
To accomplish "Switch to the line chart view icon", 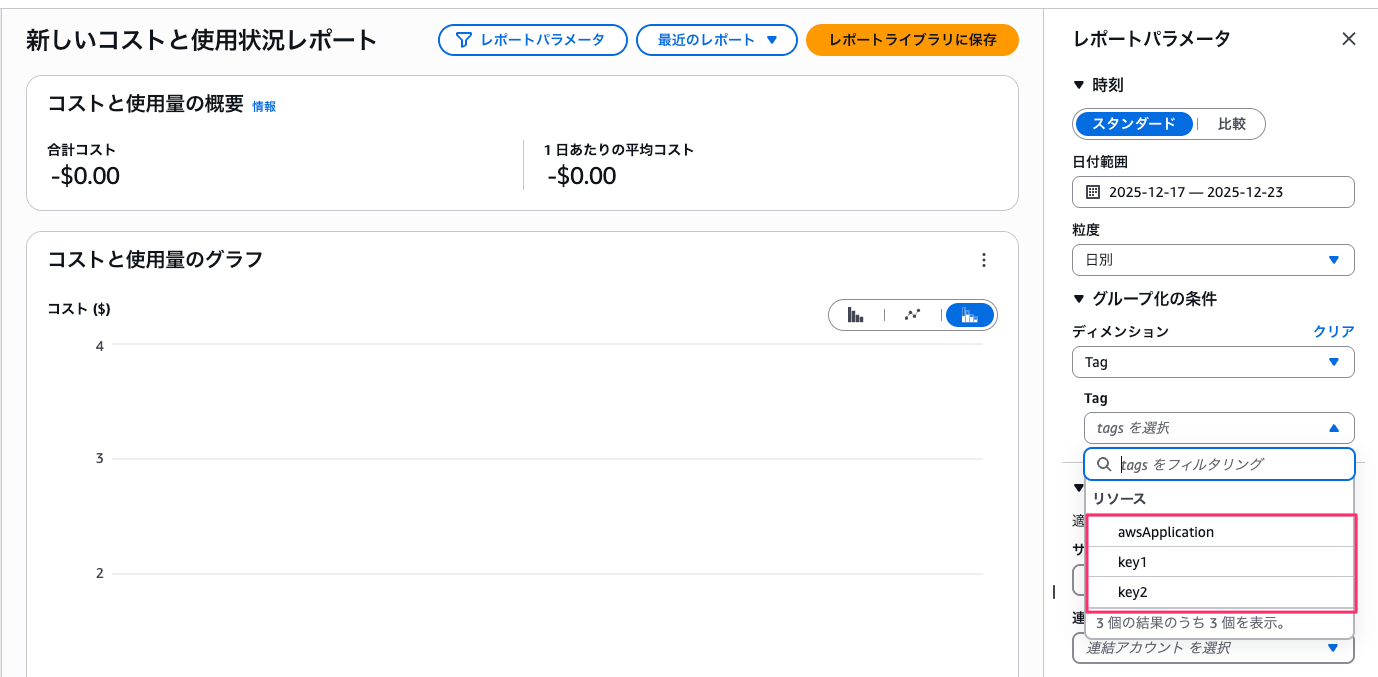I will click(913, 314).
